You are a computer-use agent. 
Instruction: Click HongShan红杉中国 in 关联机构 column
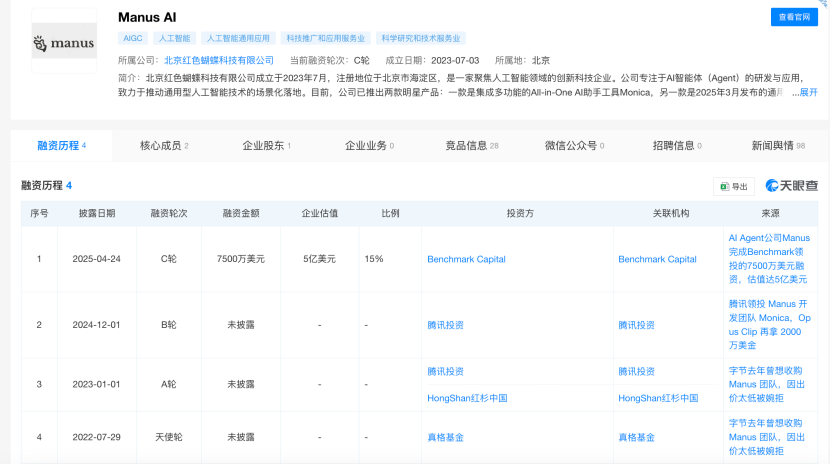point(658,398)
